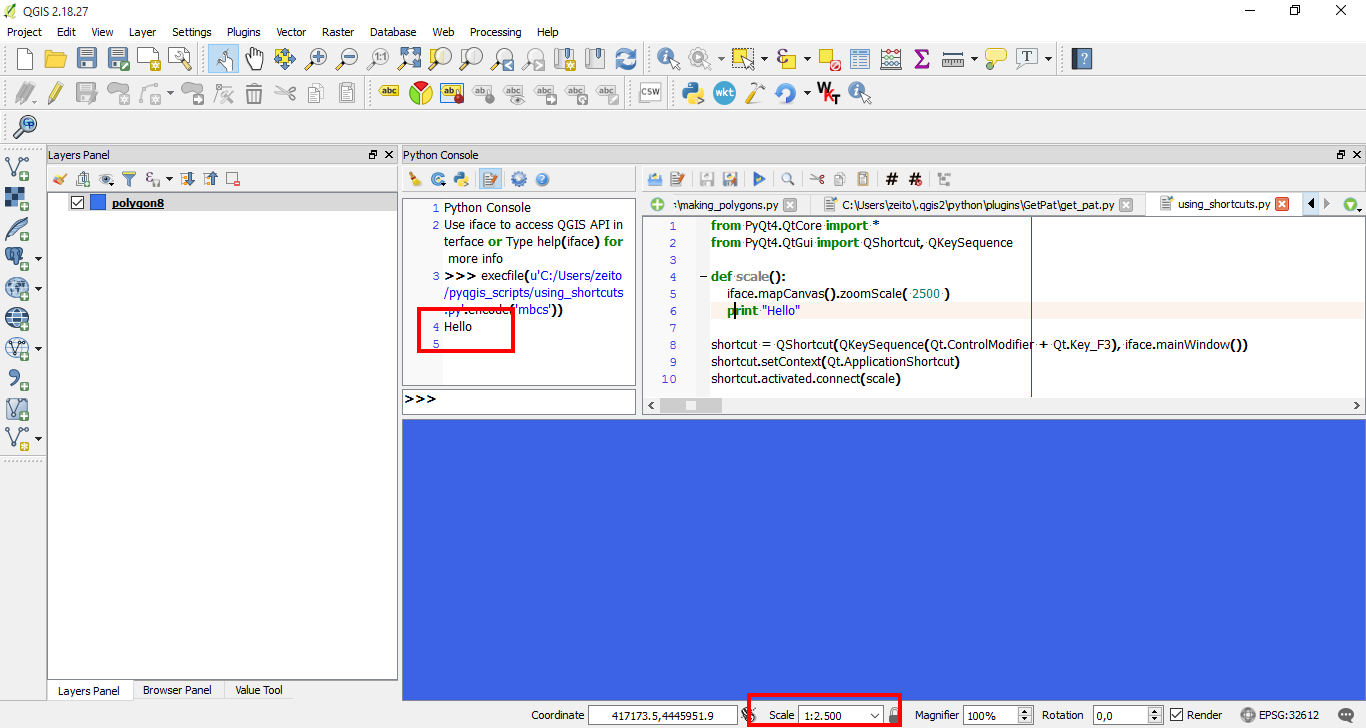Open the Select Features tool dropdown arrow
Image resolution: width=1366 pixels, height=728 pixels.
764,59
